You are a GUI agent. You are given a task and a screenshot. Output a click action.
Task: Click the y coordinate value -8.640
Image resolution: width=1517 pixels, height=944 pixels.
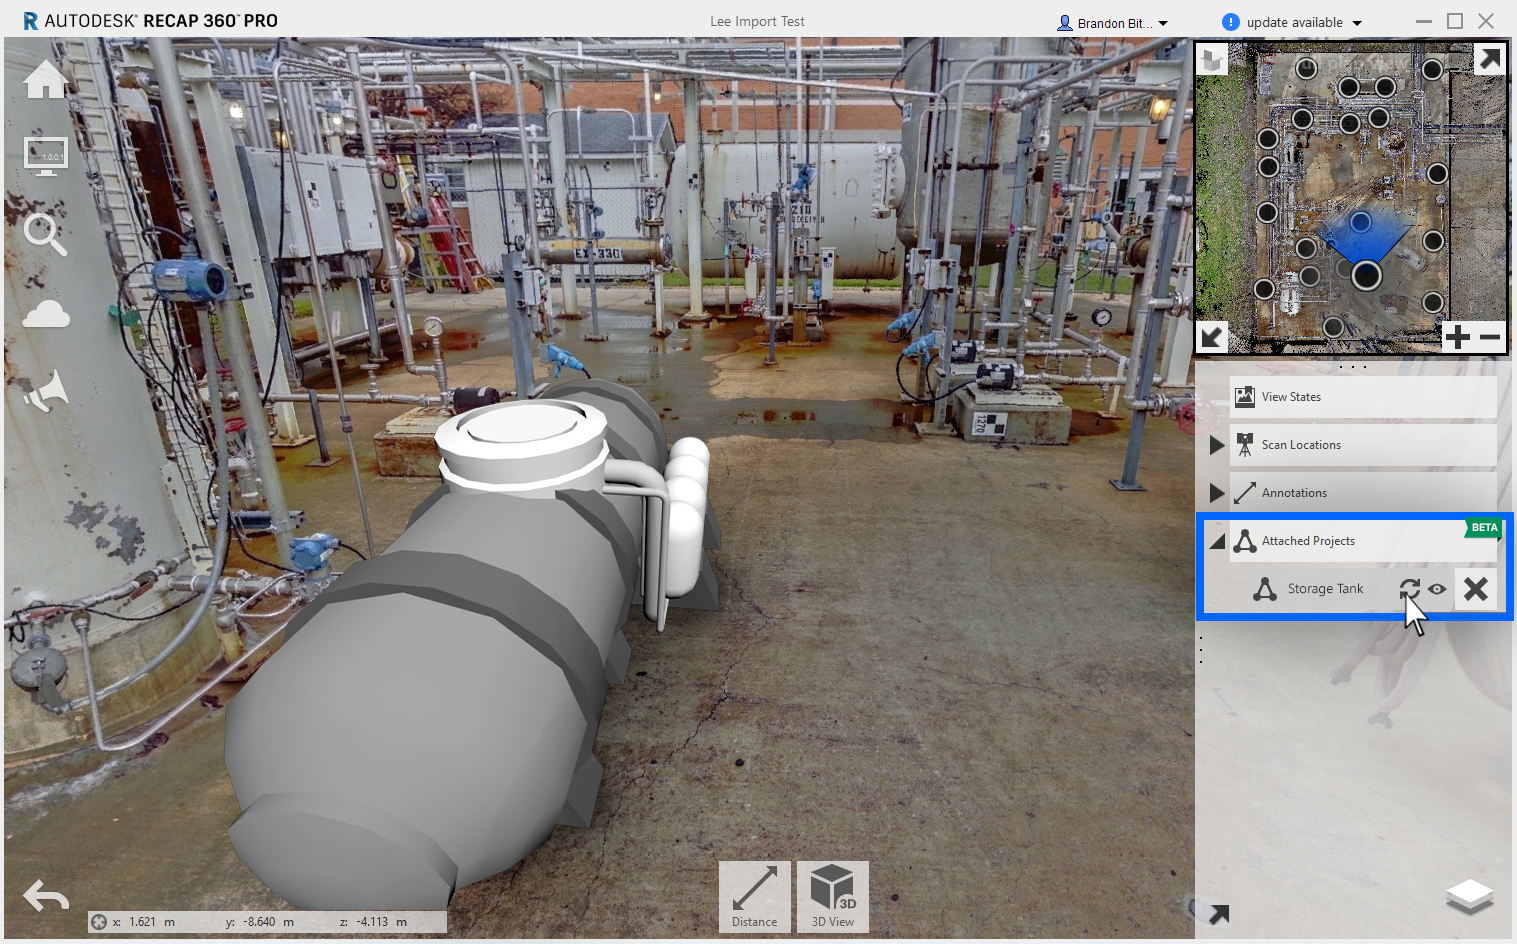pos(258,922)
